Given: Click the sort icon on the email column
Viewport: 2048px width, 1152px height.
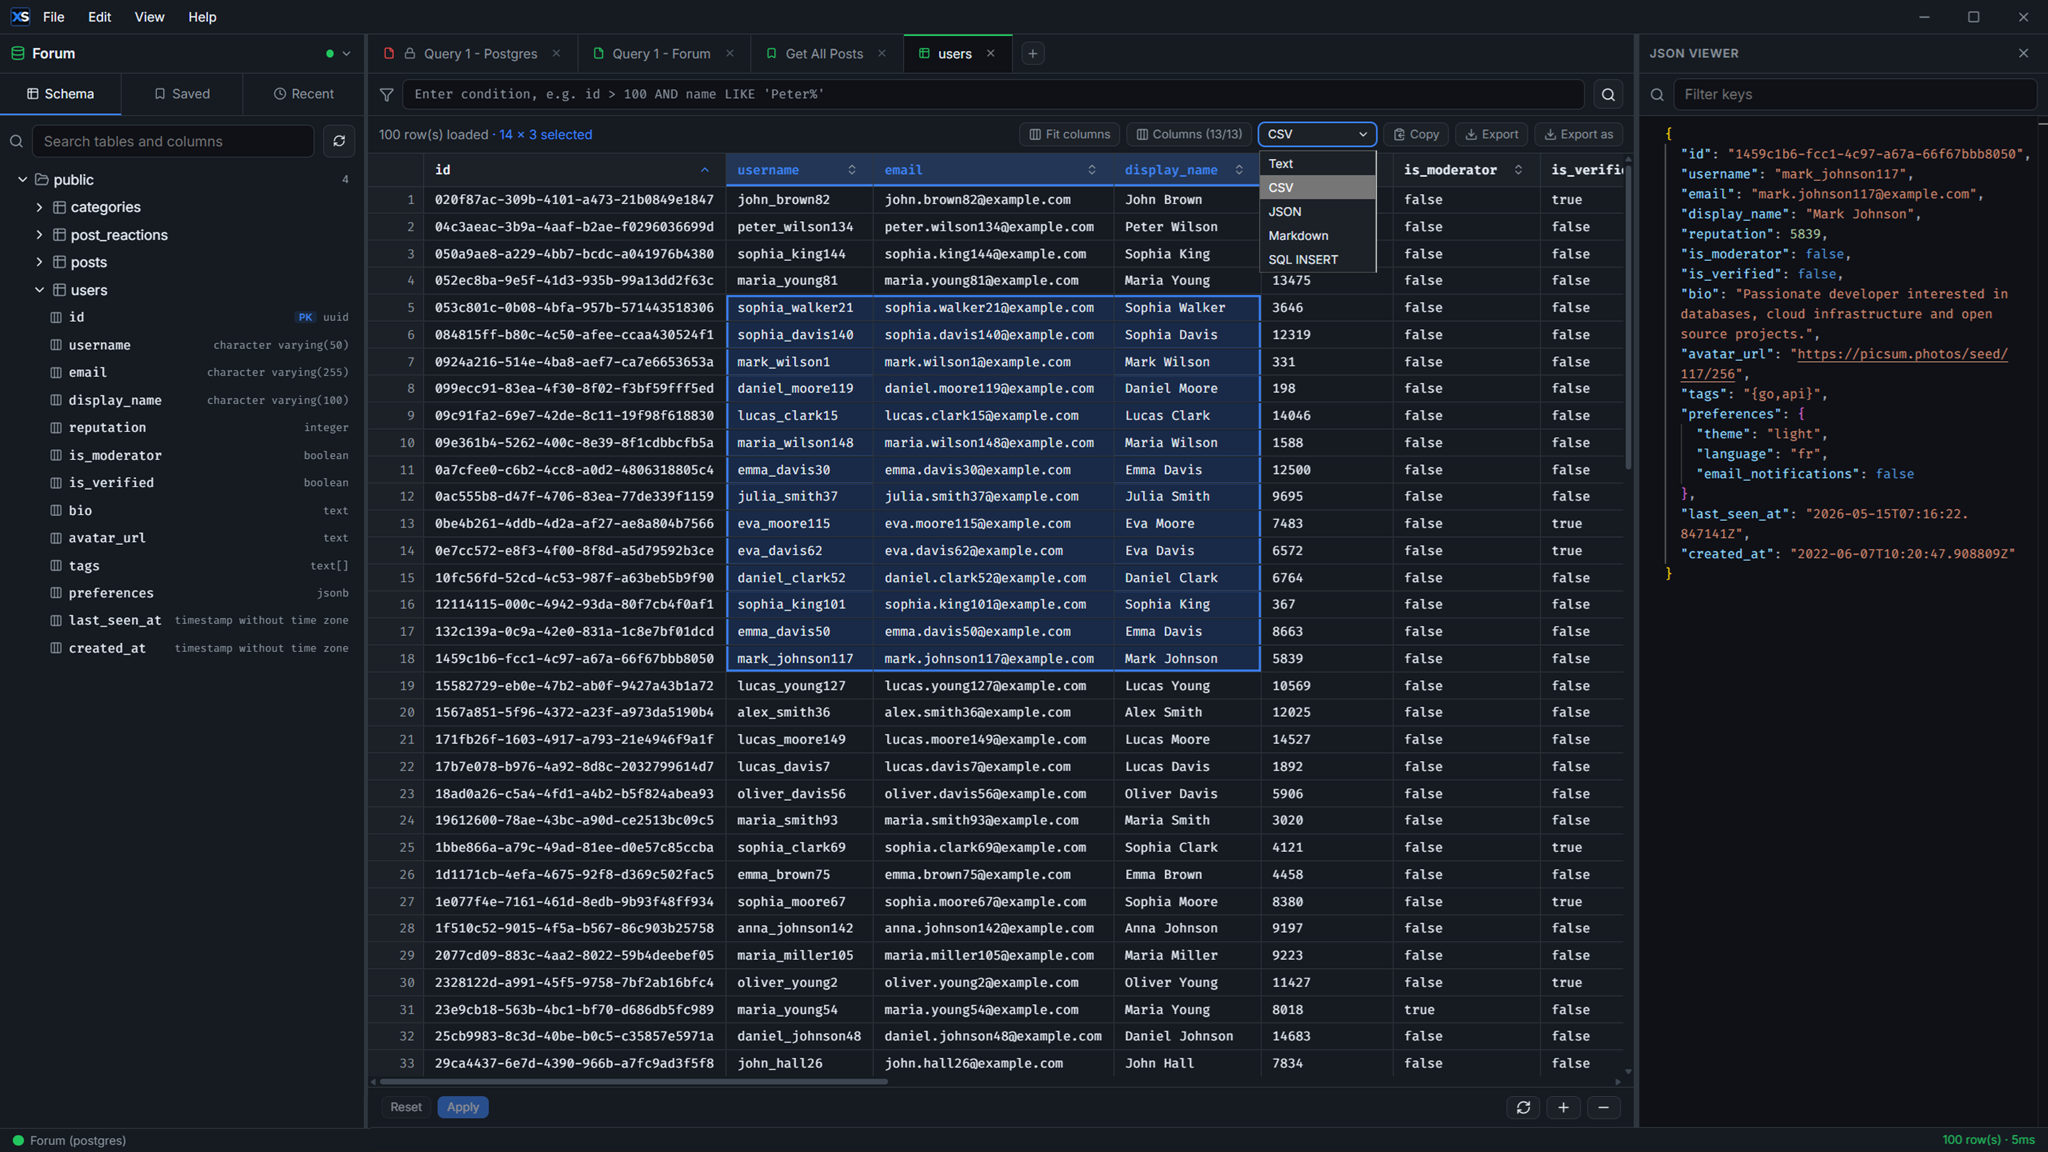Looking at the screenshot, I should coord(1092,170).
